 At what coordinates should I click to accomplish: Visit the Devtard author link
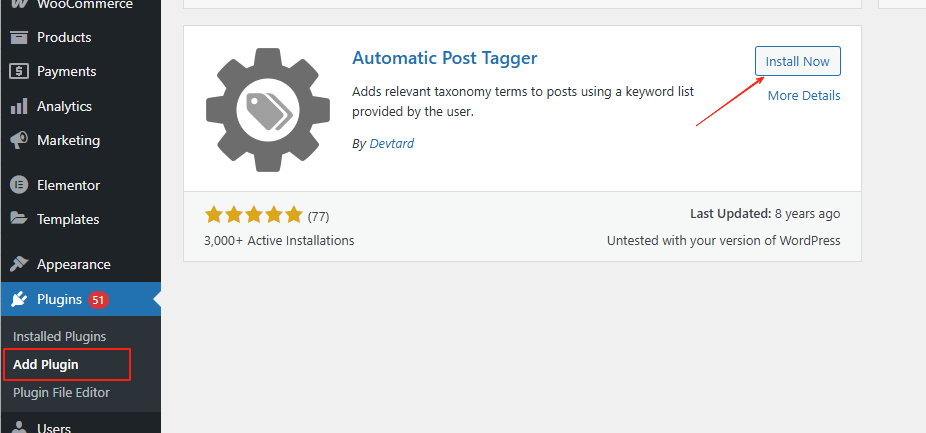pyautogui.click(x=391, y=144)
